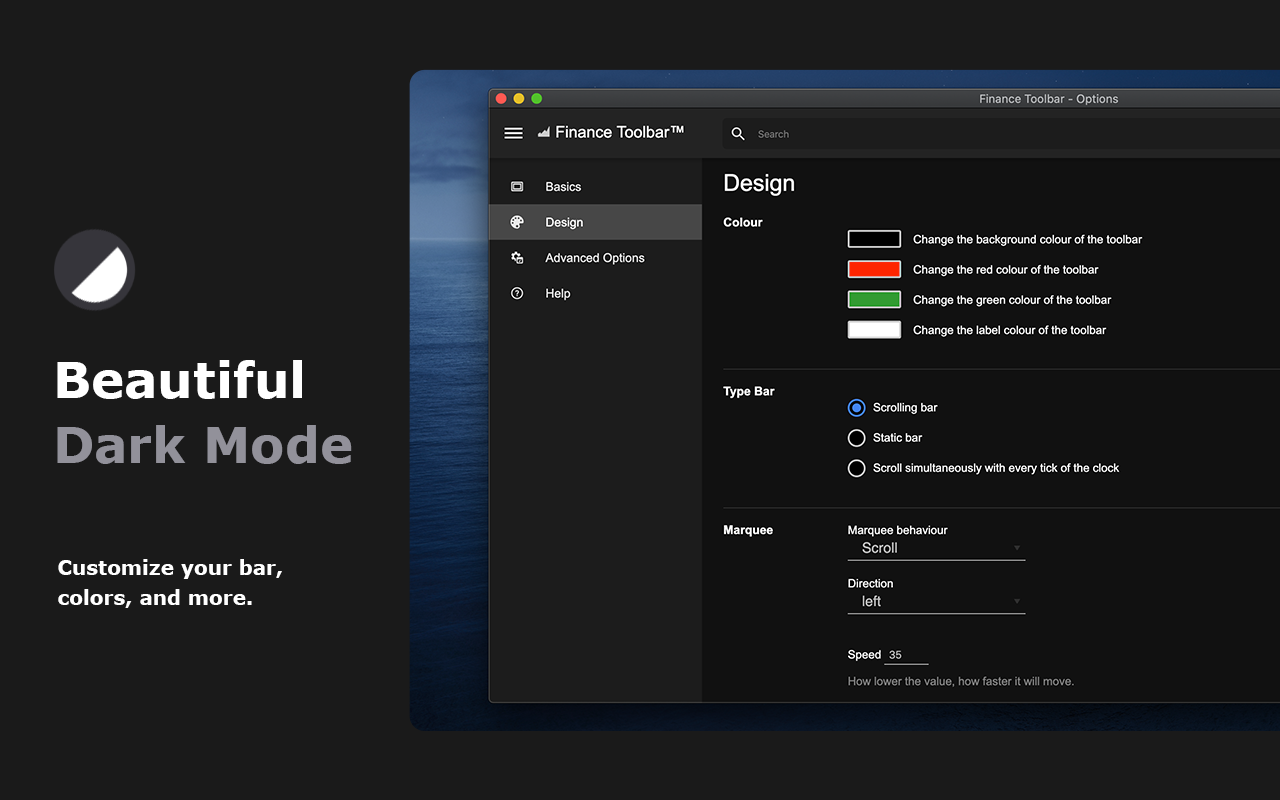Click 'Change the green colour of the toolbar' text

click(x=1012, y=300)
